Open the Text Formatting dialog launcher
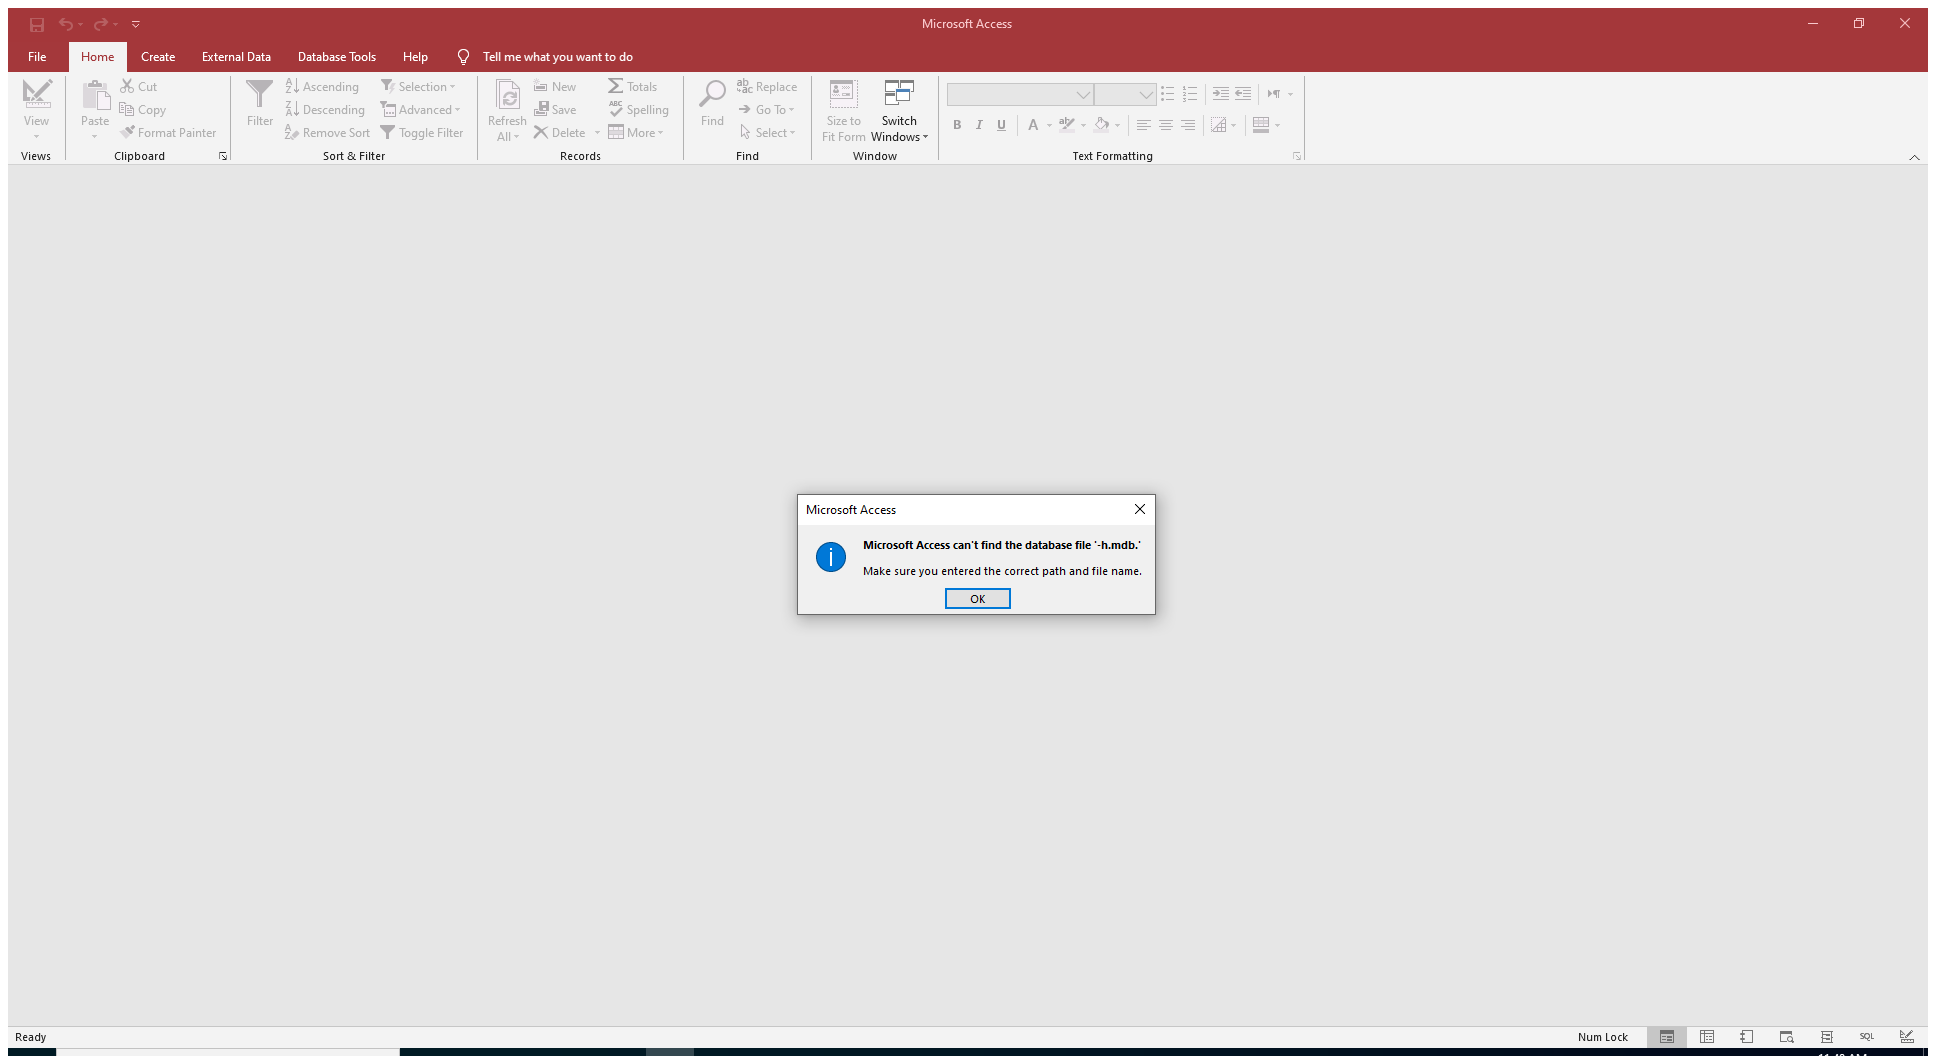The height and width of the screenshot is (1056, 1936). [x=1297, y=156]
